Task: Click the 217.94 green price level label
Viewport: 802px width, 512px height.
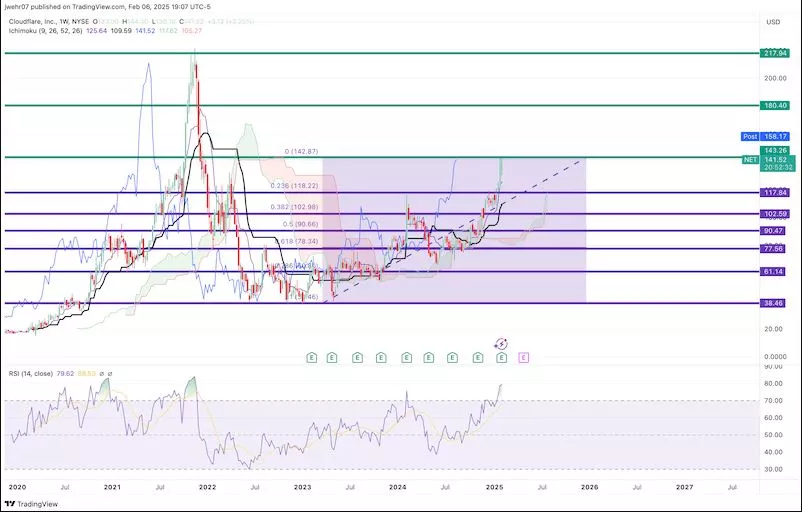Action: (x=773, y=52)
